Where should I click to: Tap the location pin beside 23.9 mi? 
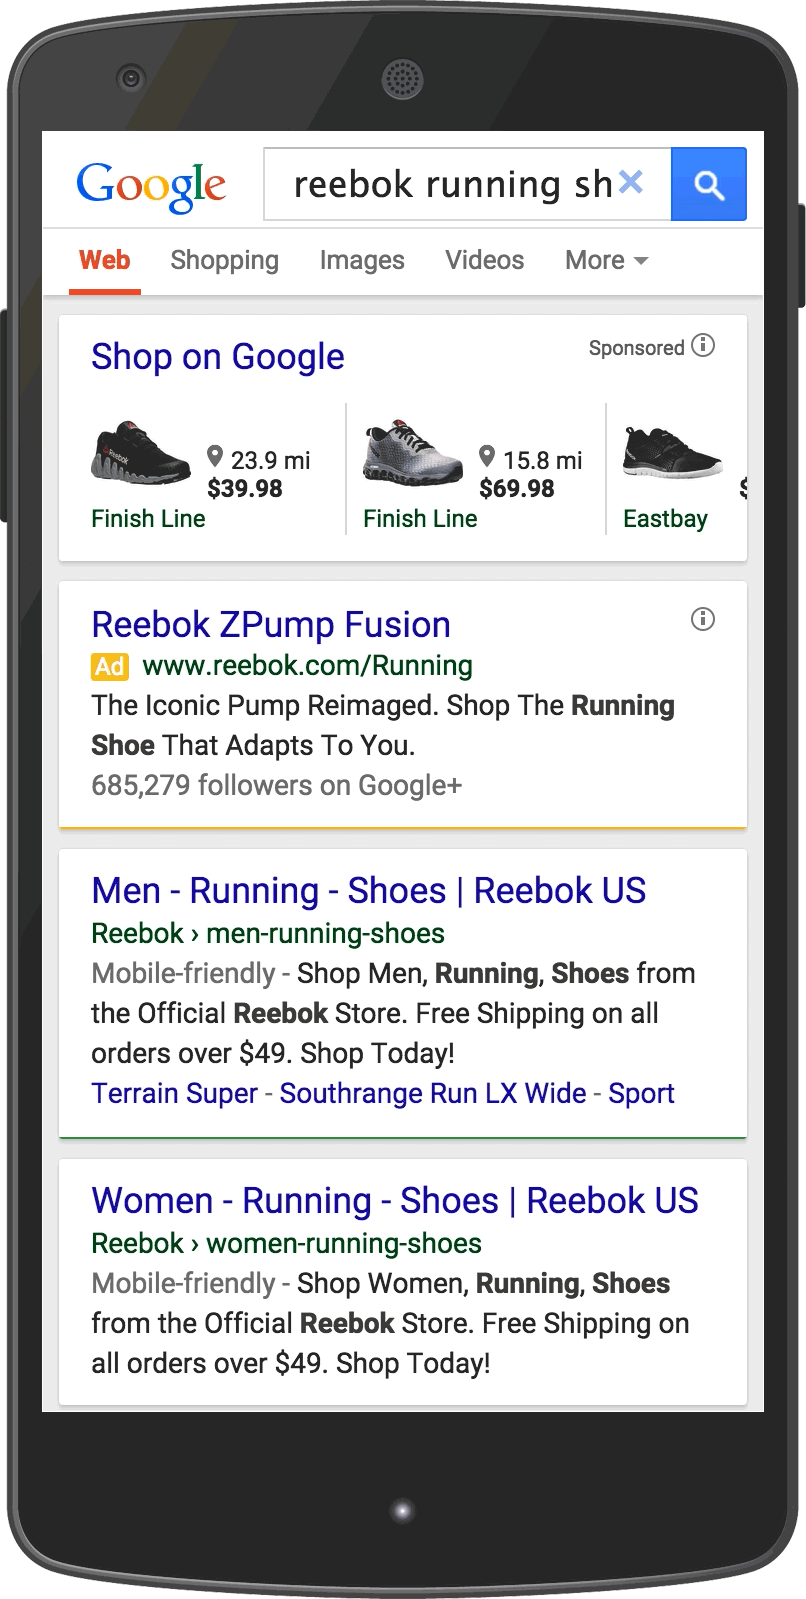pyautogui.click(x=215, y=455)
